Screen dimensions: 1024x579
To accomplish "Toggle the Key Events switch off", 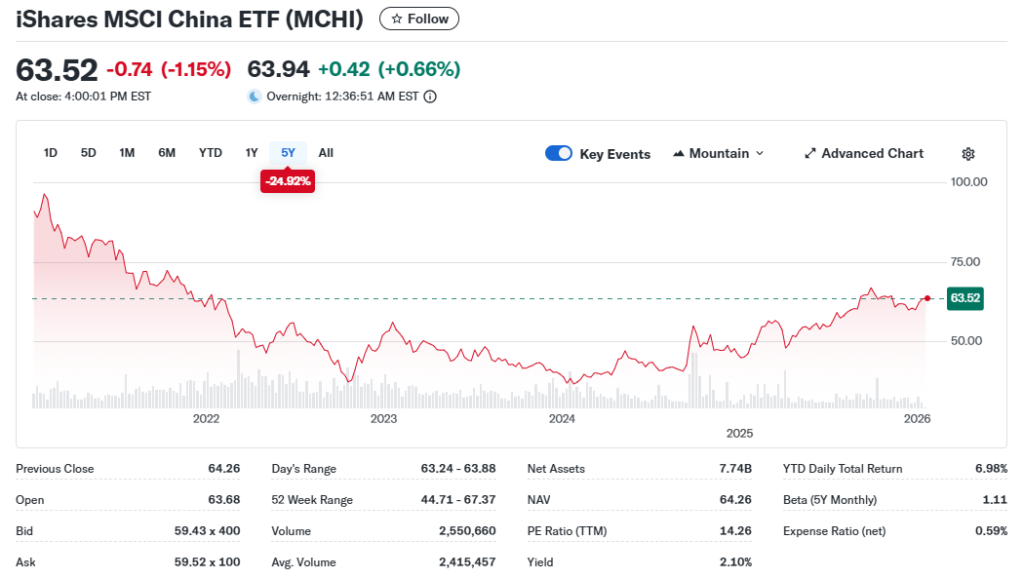I will point(558,153).
